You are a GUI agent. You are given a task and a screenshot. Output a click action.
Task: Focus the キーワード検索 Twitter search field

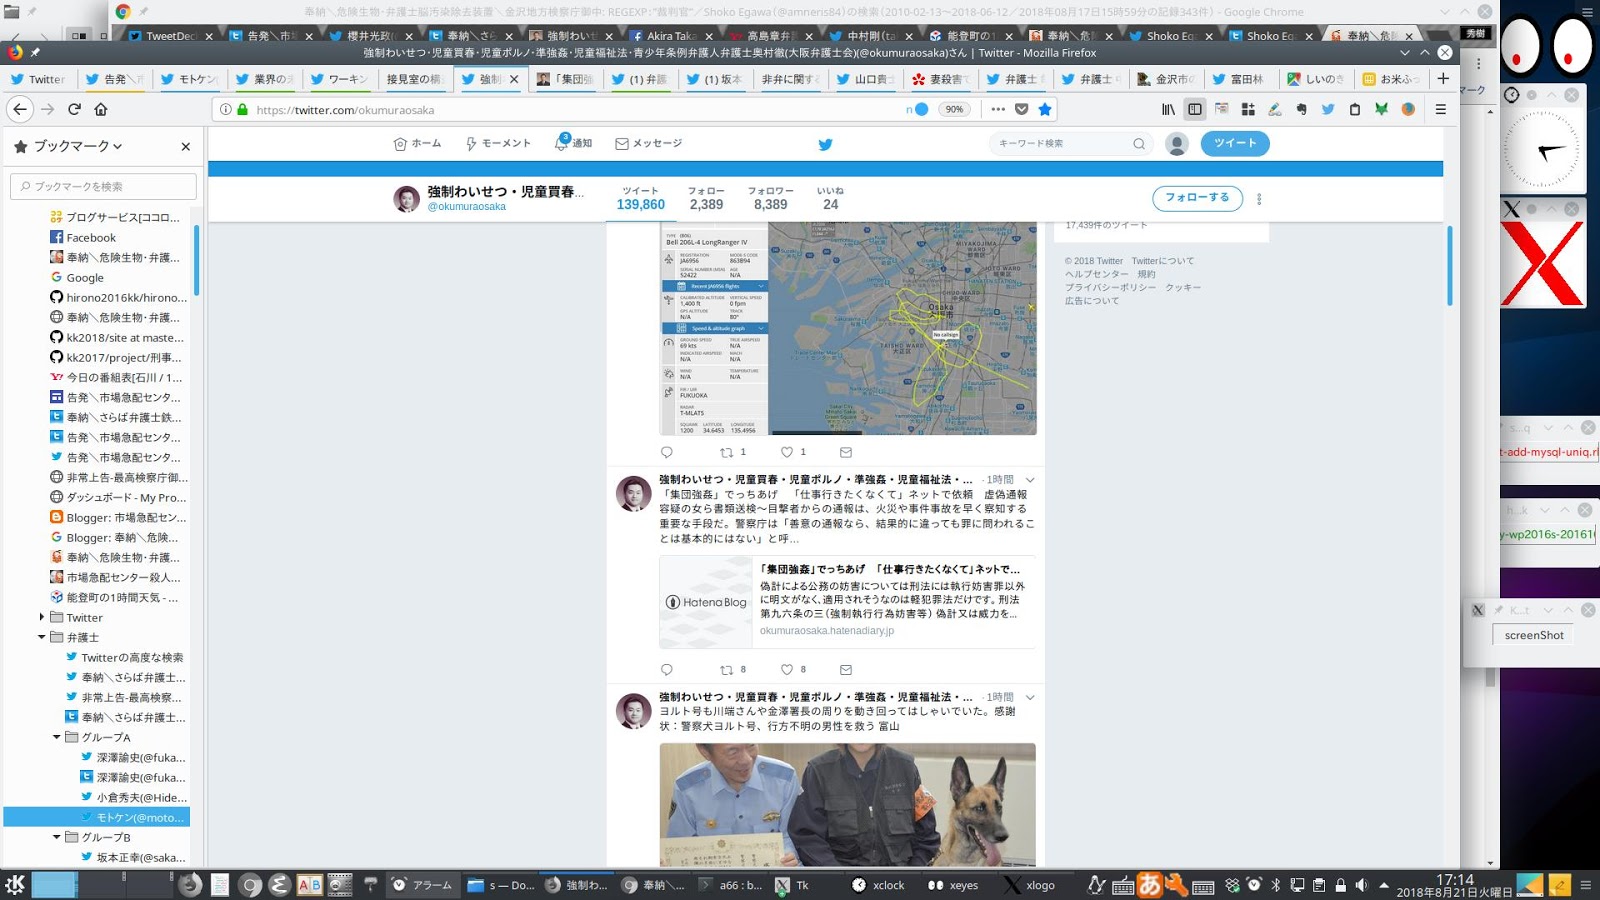(1070, 144)
